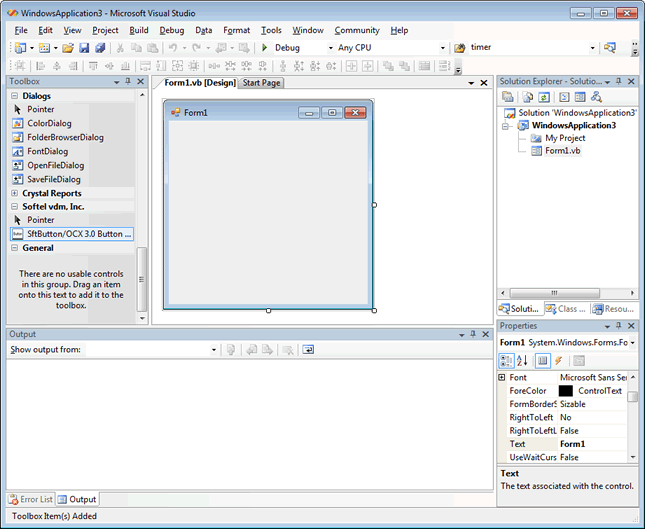Select the FontDialog toolbox item
645x529 pixels.
[48, 151]
